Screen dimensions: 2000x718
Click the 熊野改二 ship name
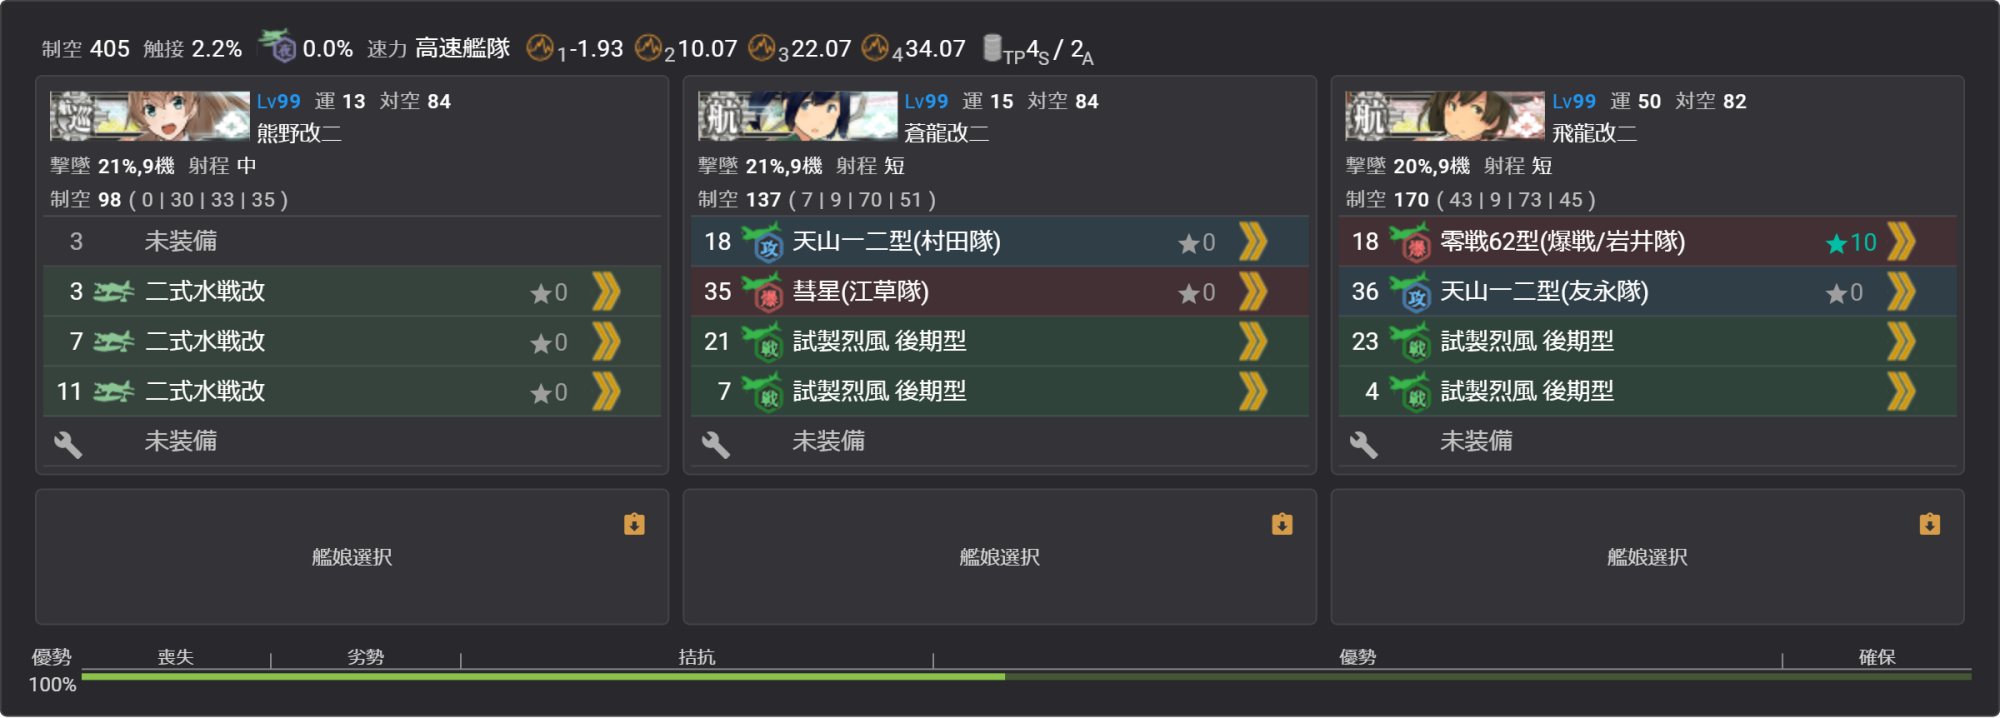tap(299, 133)
